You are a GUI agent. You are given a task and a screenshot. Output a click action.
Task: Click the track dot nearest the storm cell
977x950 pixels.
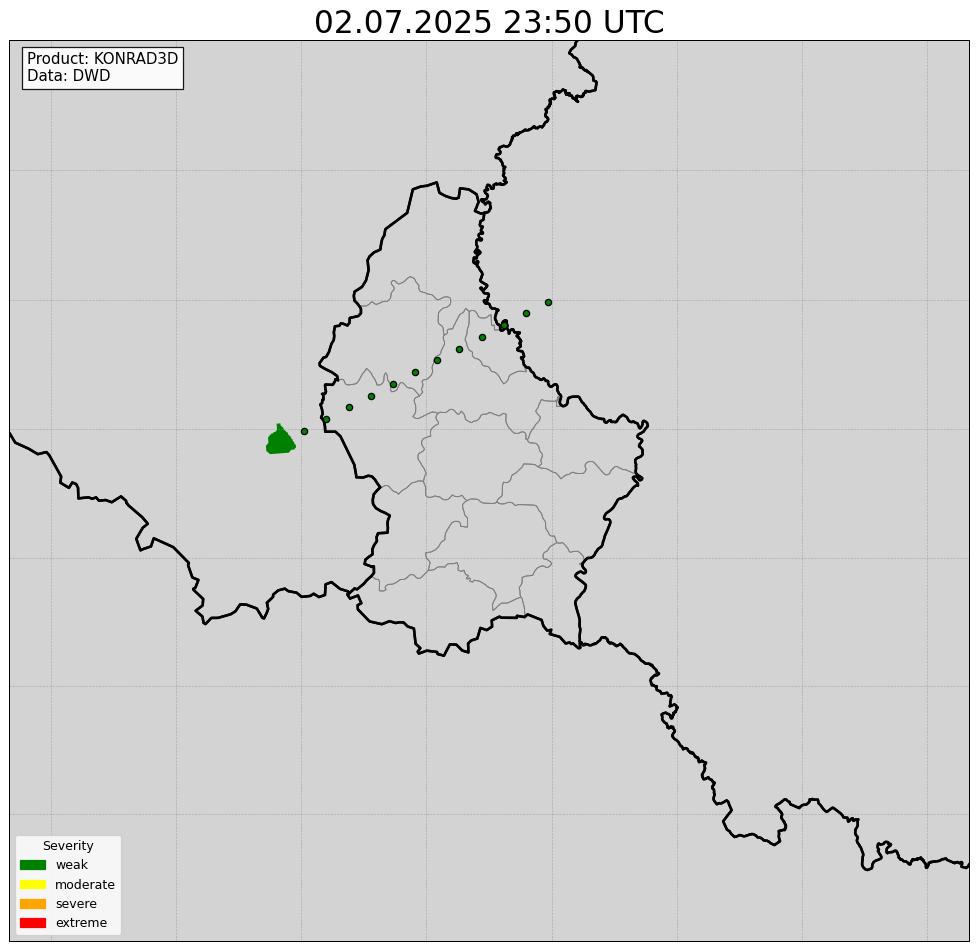304,431
